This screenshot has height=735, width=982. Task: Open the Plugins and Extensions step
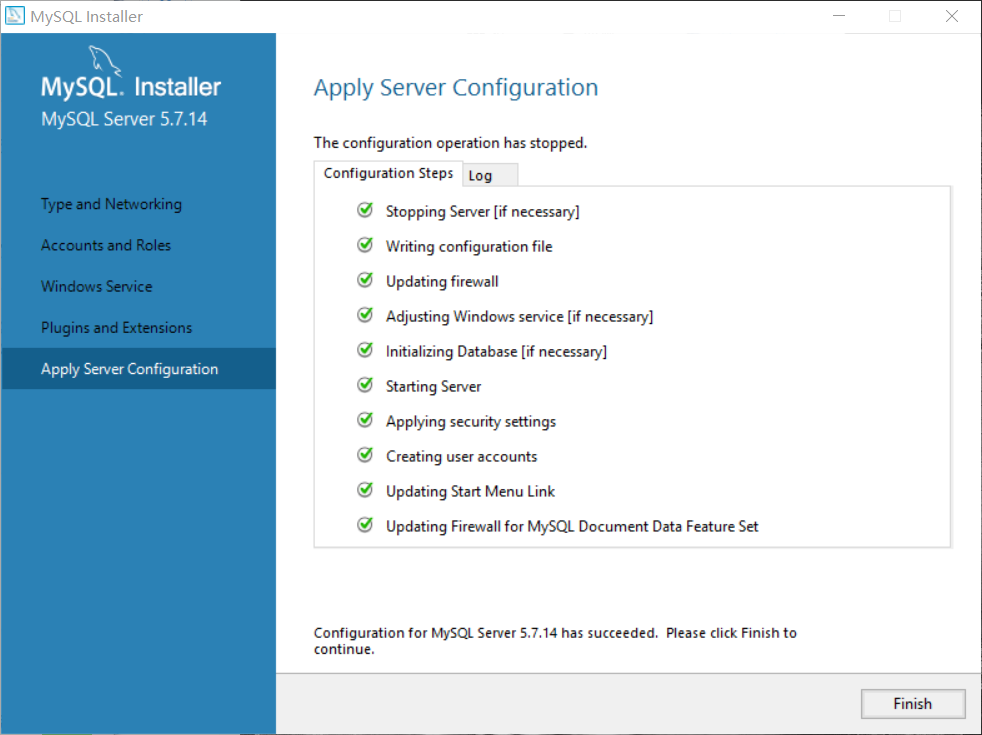(x=116, y=327)
